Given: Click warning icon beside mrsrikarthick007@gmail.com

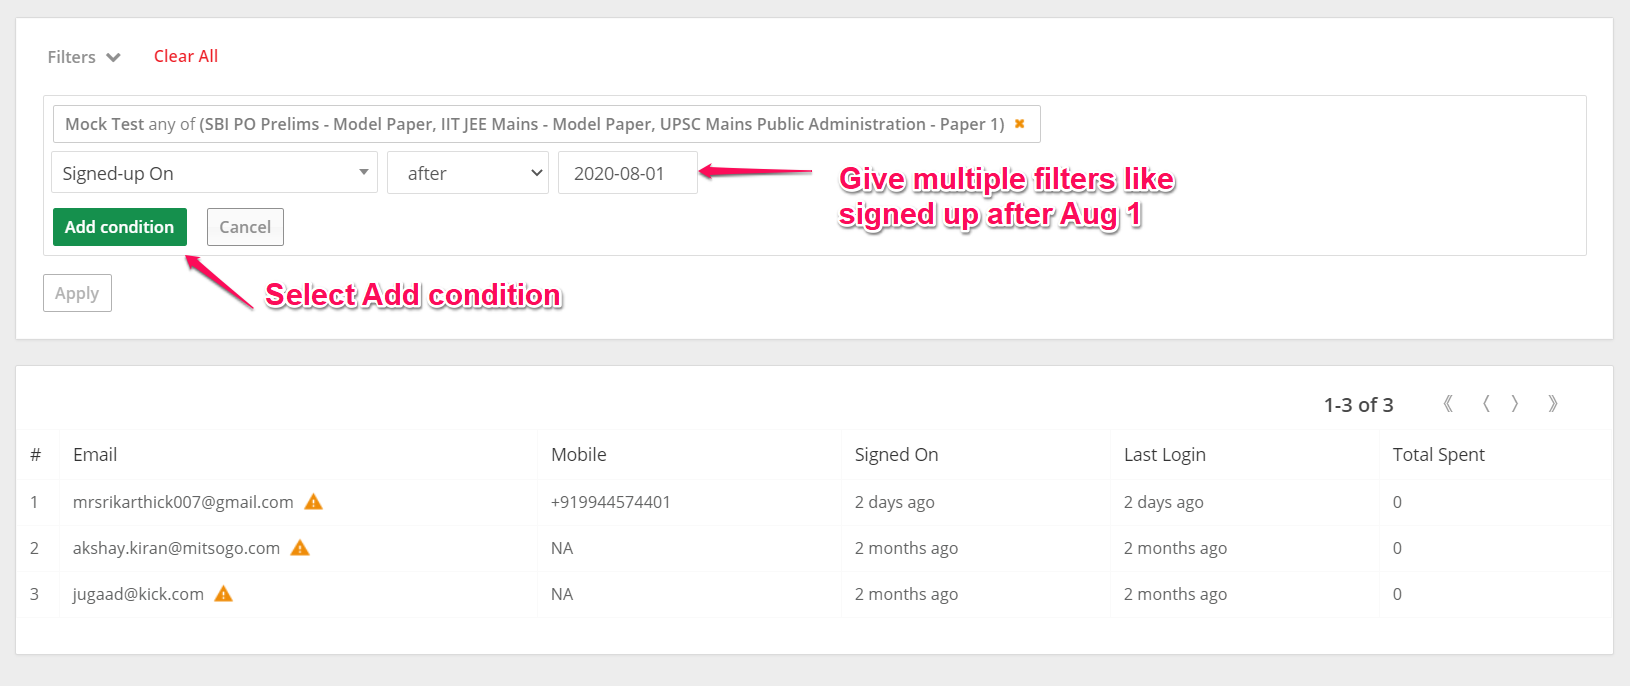Looking at the screenshot, I should click(313, 502).
